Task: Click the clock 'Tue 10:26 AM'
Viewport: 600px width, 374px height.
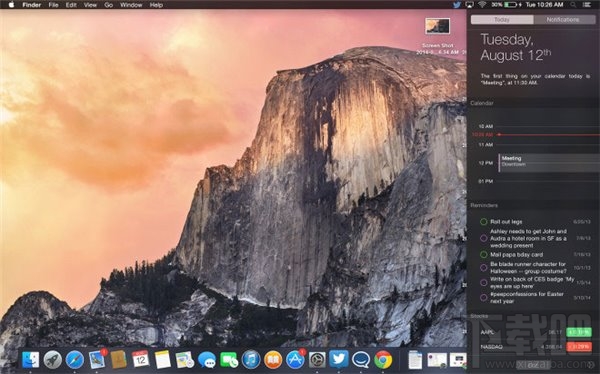Action: pos(544,5)
